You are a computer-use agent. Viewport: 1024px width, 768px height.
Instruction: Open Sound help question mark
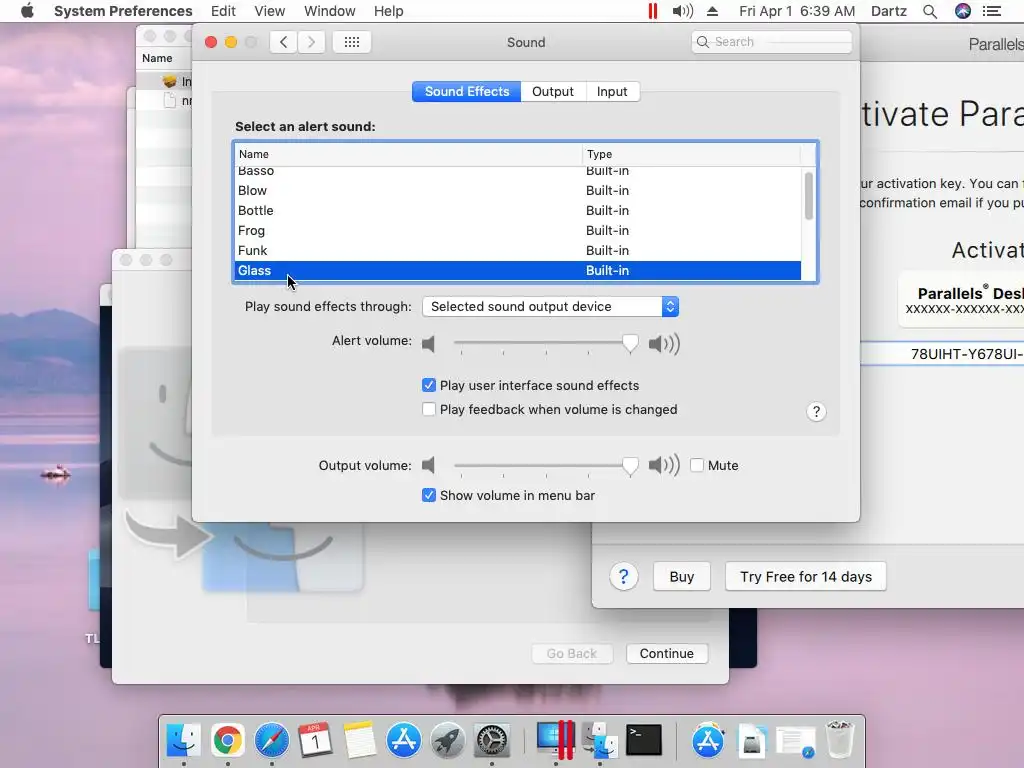pyautogui.click(x=816, y=411)
